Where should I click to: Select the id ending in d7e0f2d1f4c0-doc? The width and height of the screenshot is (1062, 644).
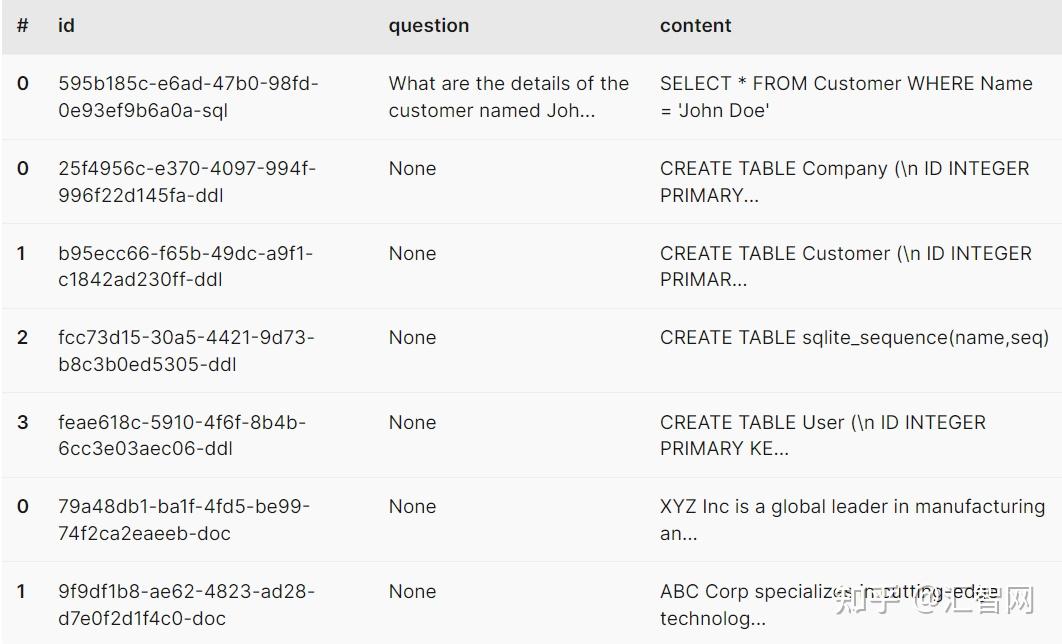click(186, 605)
